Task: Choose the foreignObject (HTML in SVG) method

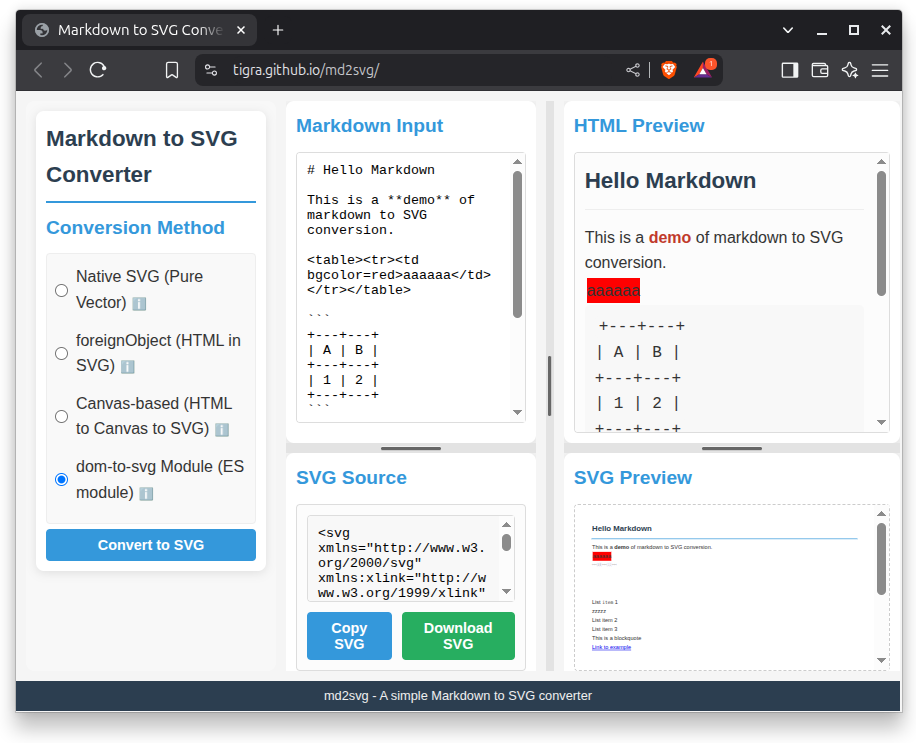Action: [62, 354]
